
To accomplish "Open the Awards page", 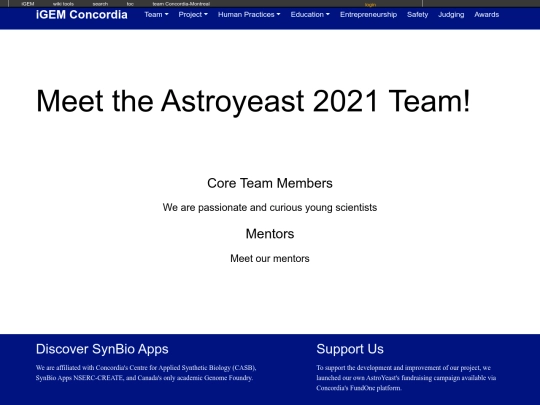I will point(487,15).
